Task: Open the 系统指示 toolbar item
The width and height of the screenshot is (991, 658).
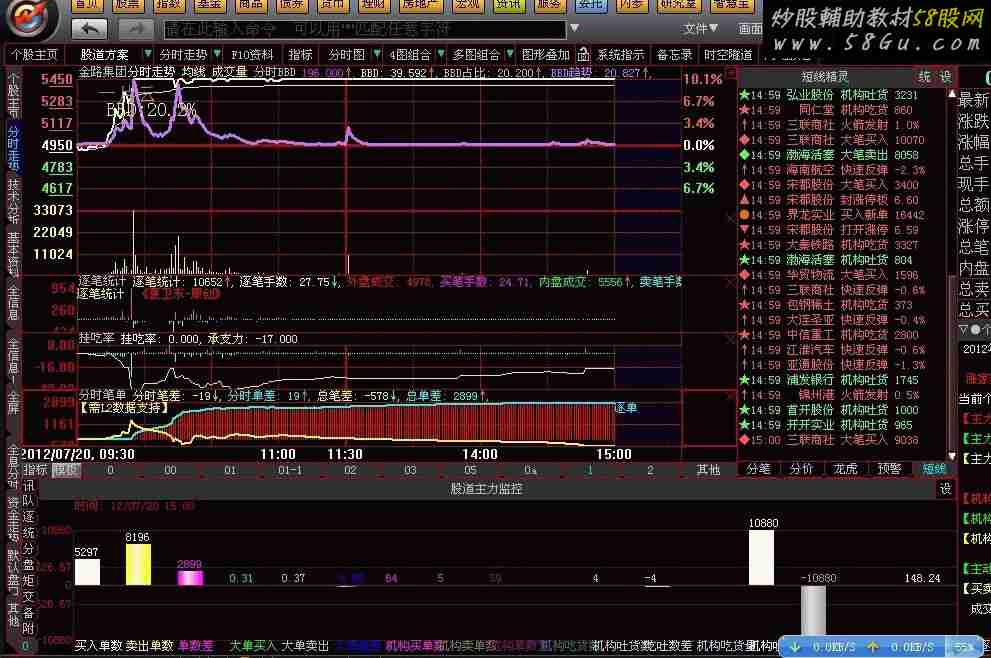Action: [x=621, y=55]
